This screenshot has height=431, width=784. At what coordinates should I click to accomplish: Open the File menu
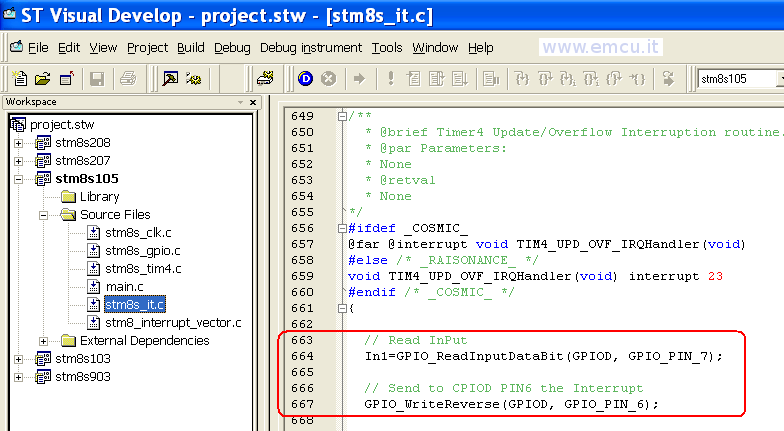pos(38,48)
